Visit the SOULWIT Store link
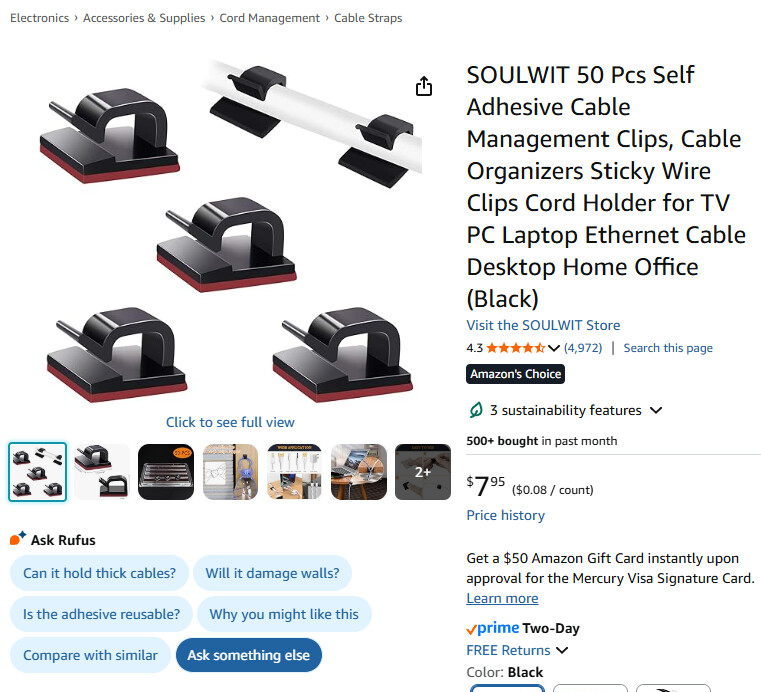This screenshot has height=692, width=761. pos(543,325)
